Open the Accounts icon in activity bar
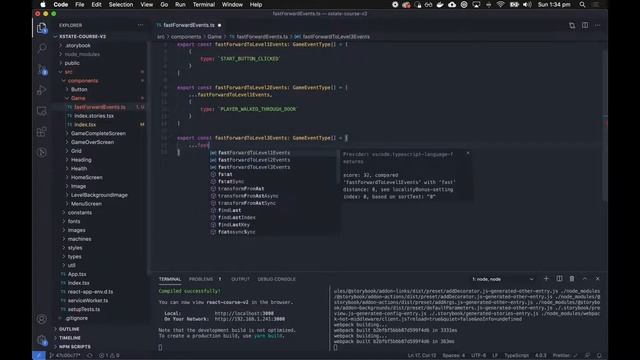The image size is (640, 360). point(42,319)
